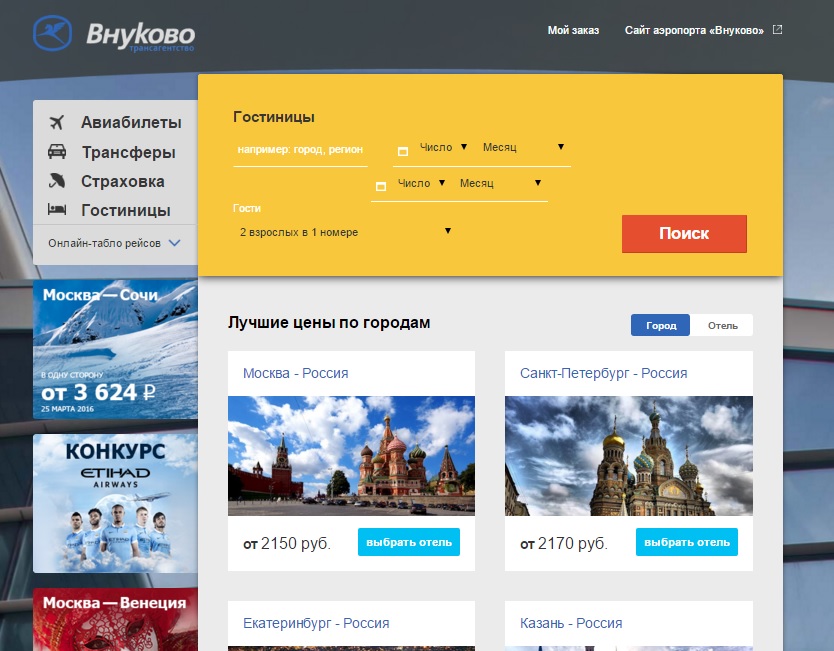
Task: Click выбрать отель for Москва
Action: [x=409, y=542]
